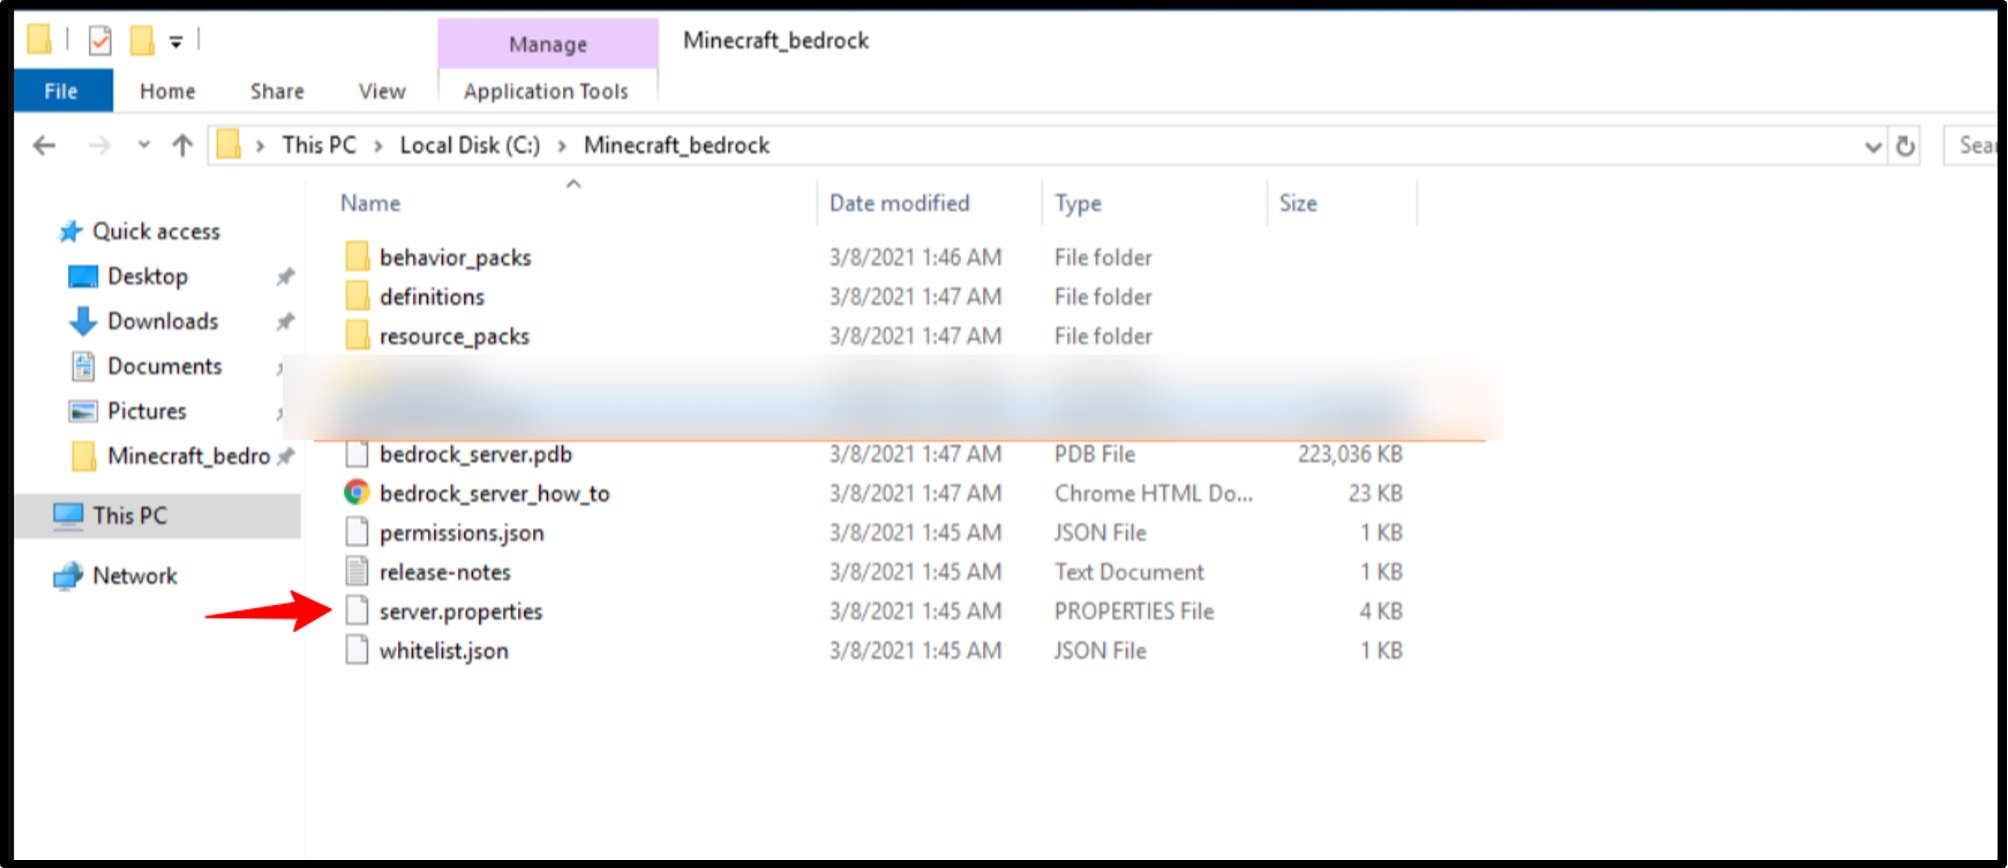Sort by the Type column header
The height and width of the screenshot is (868, 2008).
point(1078,203)
